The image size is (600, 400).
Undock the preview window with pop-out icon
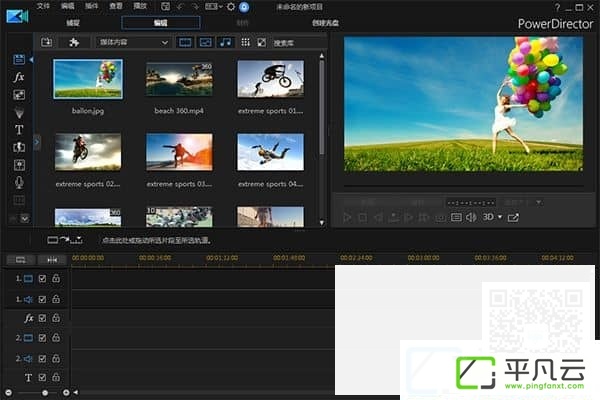513,217
